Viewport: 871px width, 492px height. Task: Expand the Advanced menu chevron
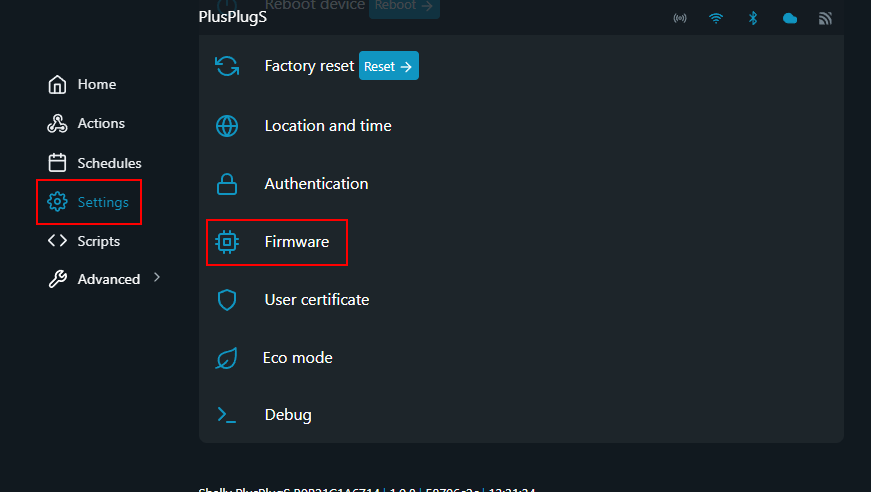tap(157, 278)
